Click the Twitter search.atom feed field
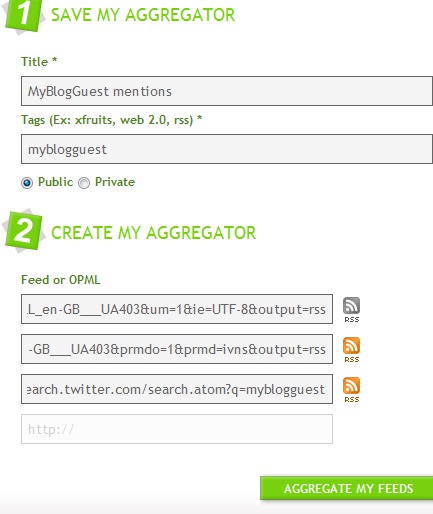 click(177, 389)
